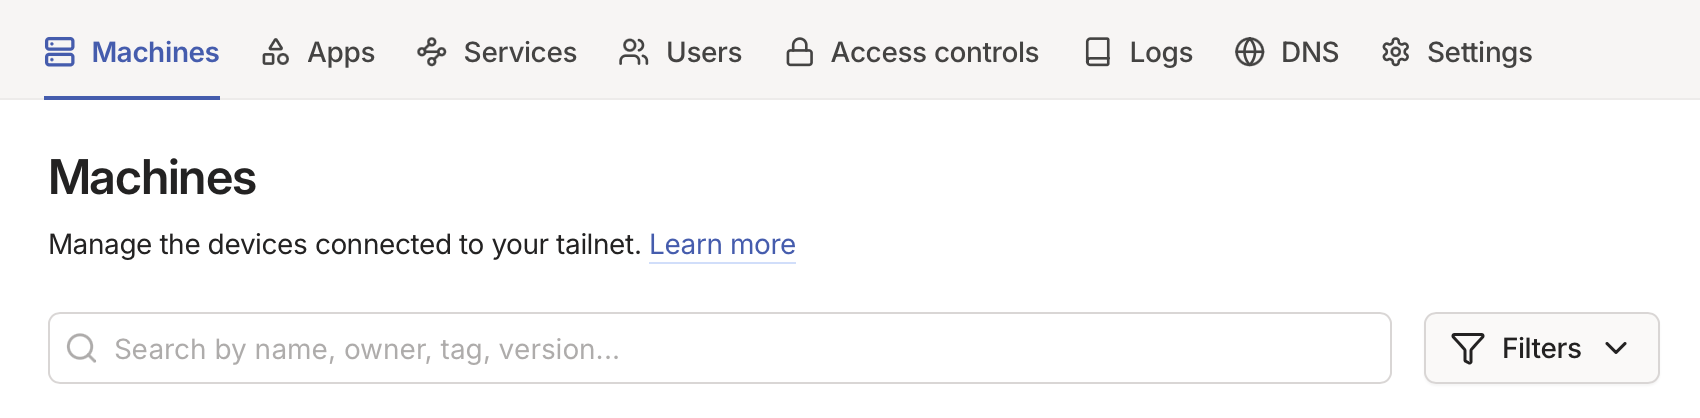The width and height of the screenshot is (1700, 418).
Task: Open the Services tab
Action: pyautogui.click(x=519, y=52)
